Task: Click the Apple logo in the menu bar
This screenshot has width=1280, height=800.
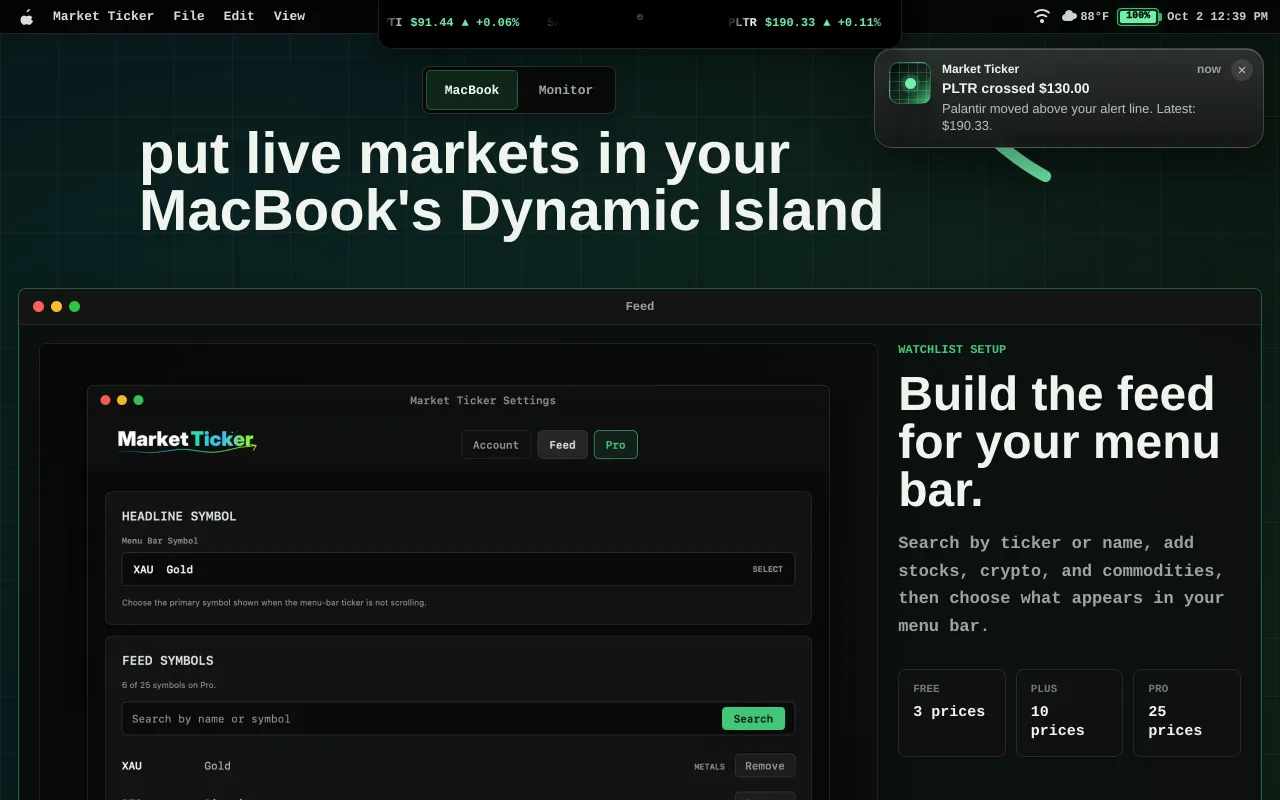Action: pyautogui.click(x=26, y=16)
